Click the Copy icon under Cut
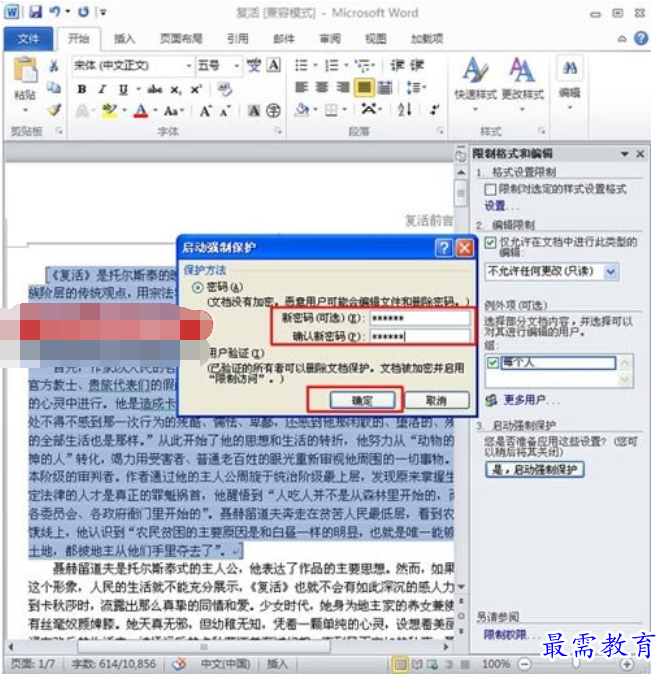 click(x=54, y=88)
